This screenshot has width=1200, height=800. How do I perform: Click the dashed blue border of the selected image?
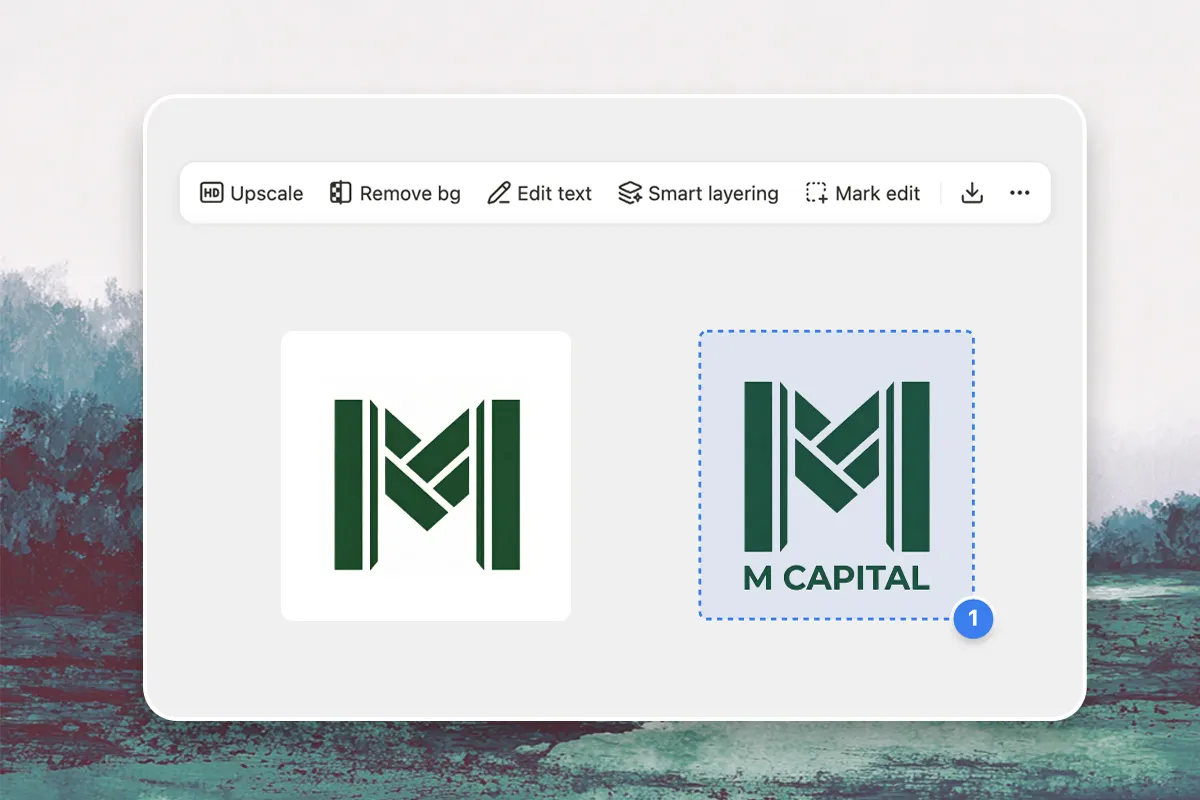[x=836, y=331]
